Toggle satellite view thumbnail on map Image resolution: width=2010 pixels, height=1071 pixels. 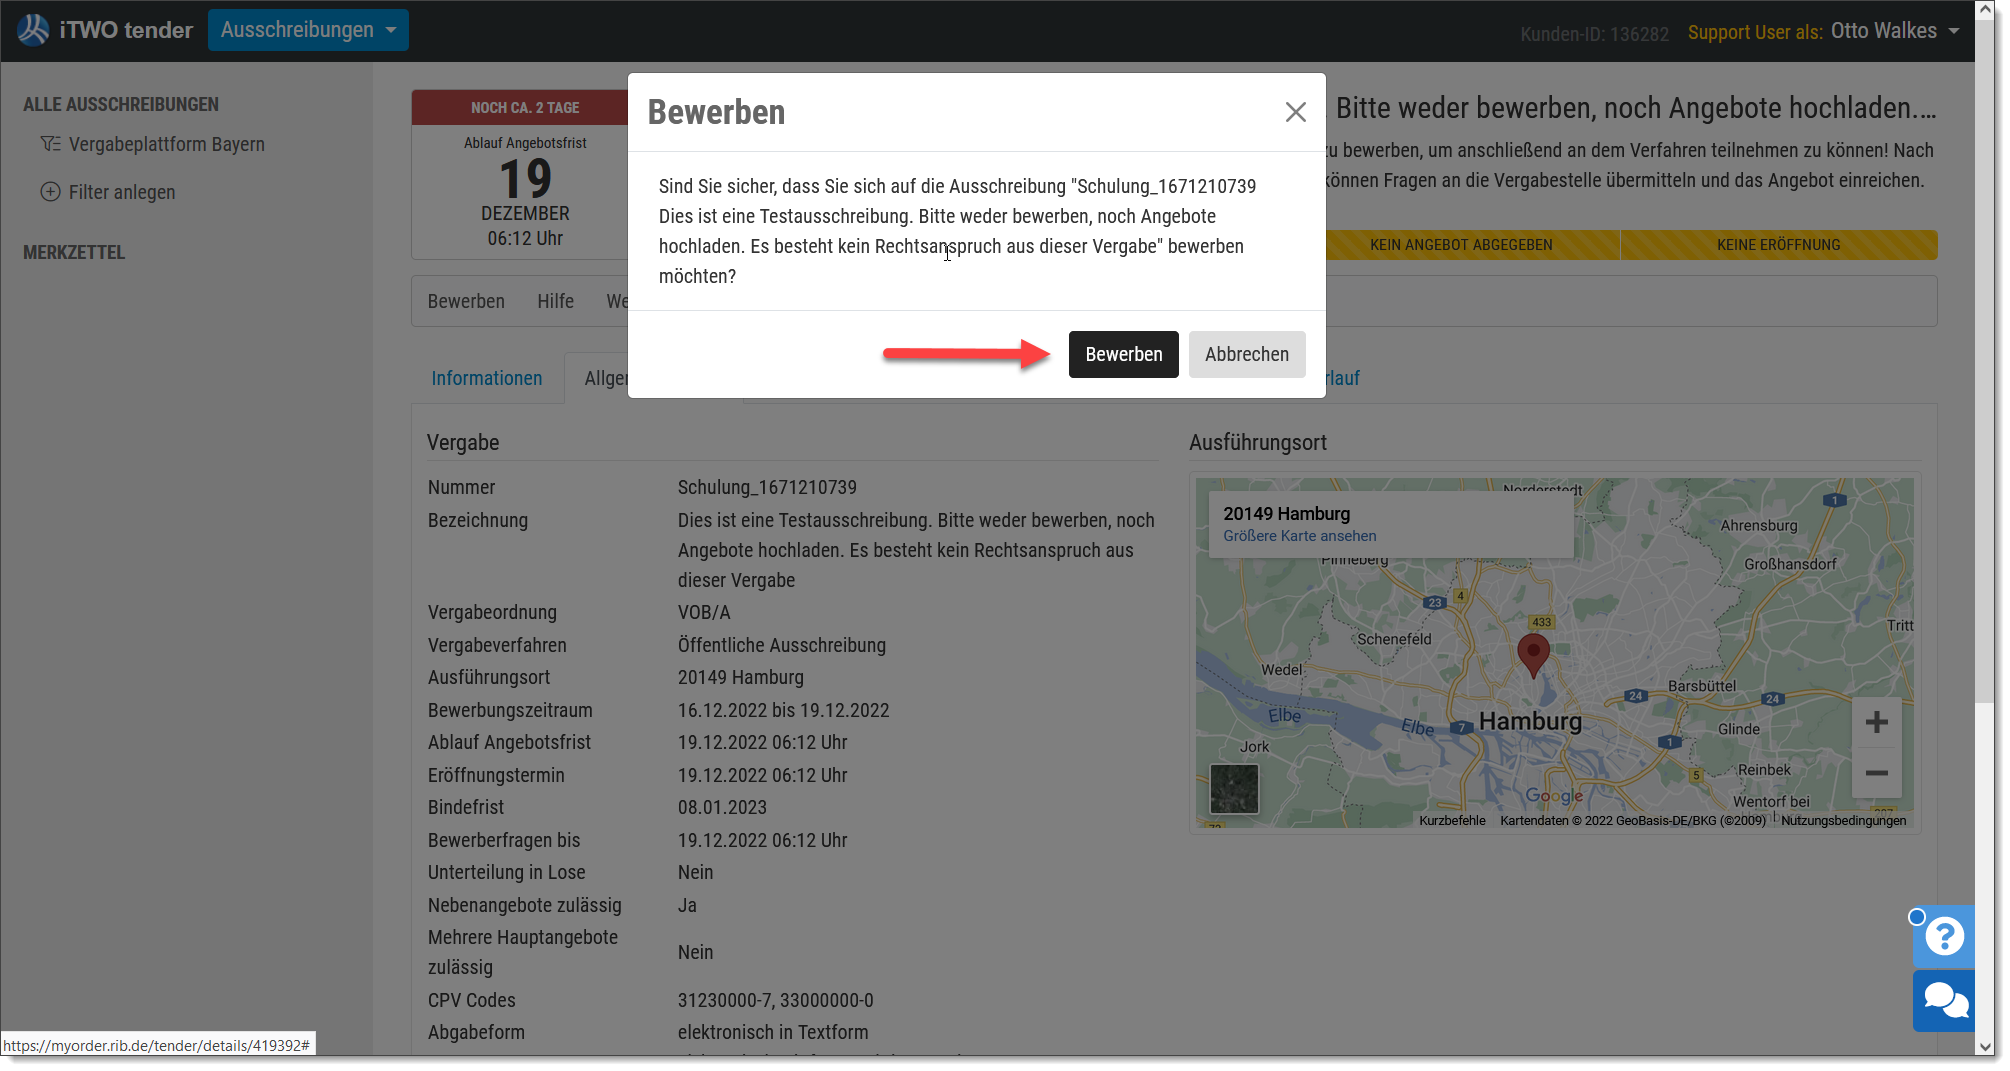[1234, 789]
